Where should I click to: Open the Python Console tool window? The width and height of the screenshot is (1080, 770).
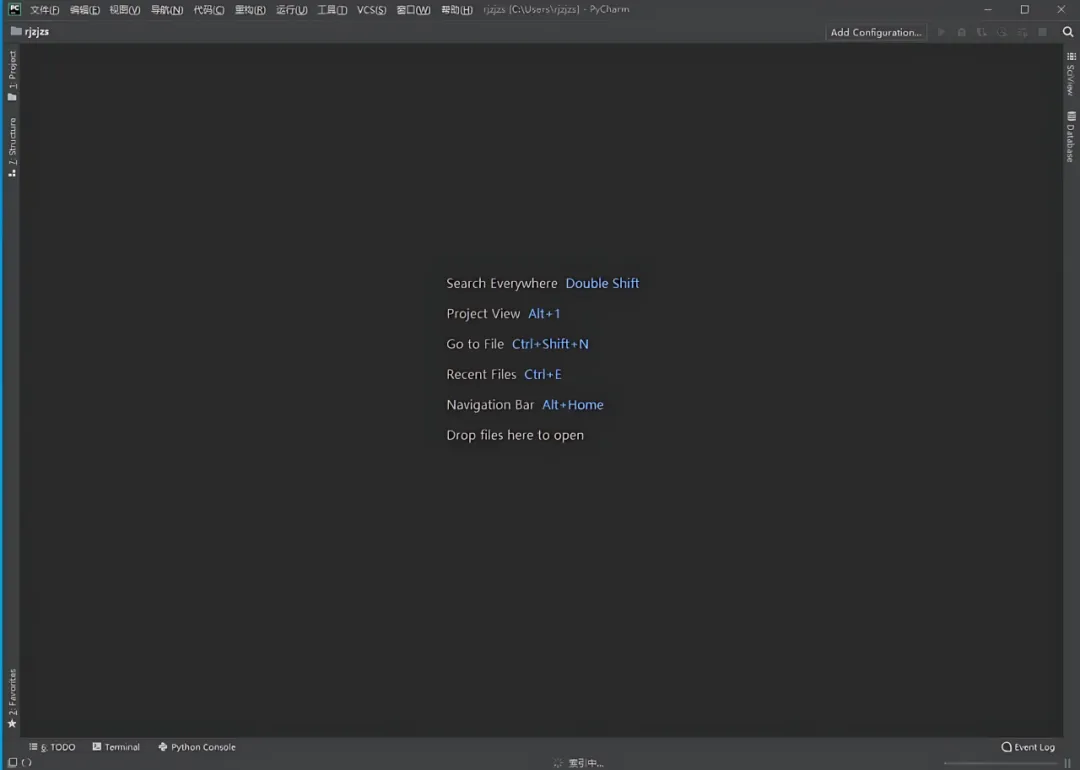point(197,747)
